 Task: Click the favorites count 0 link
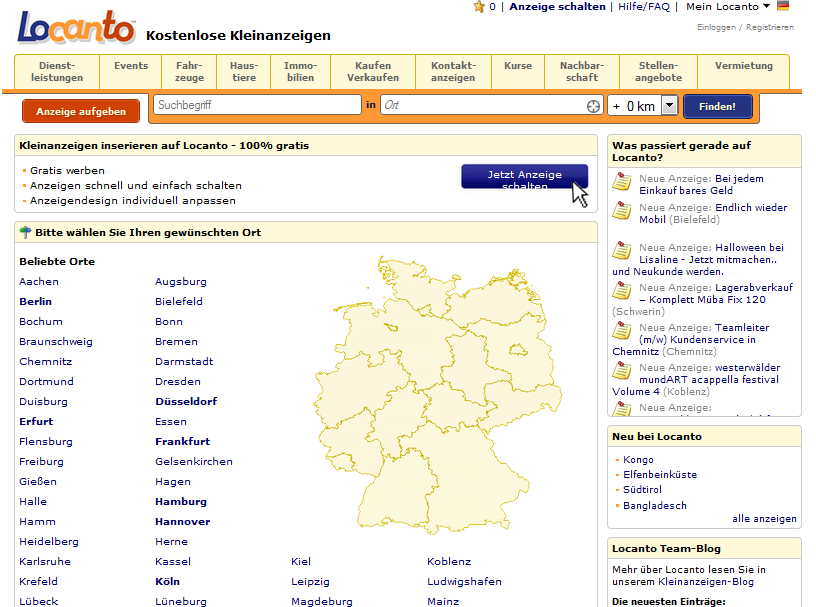pyautogui.click(x=492, y=7)
